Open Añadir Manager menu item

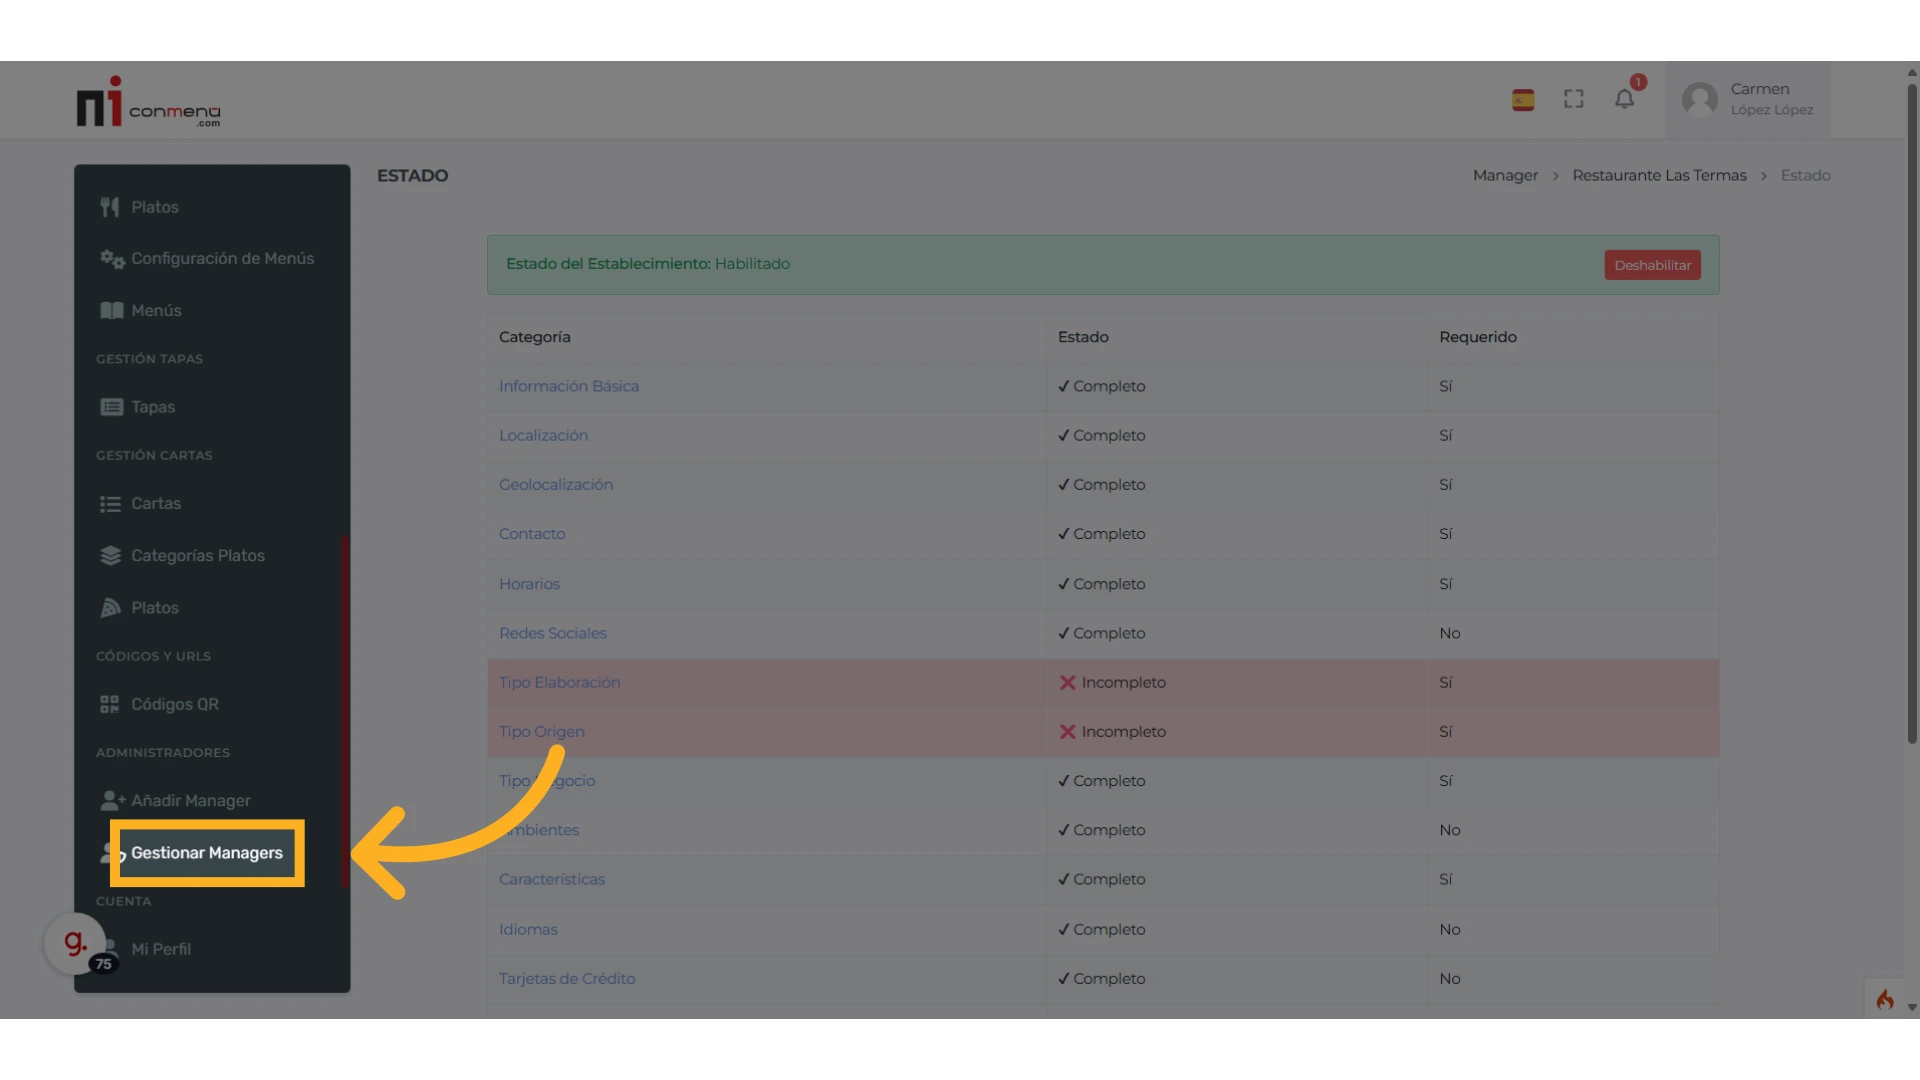(190, 801)
